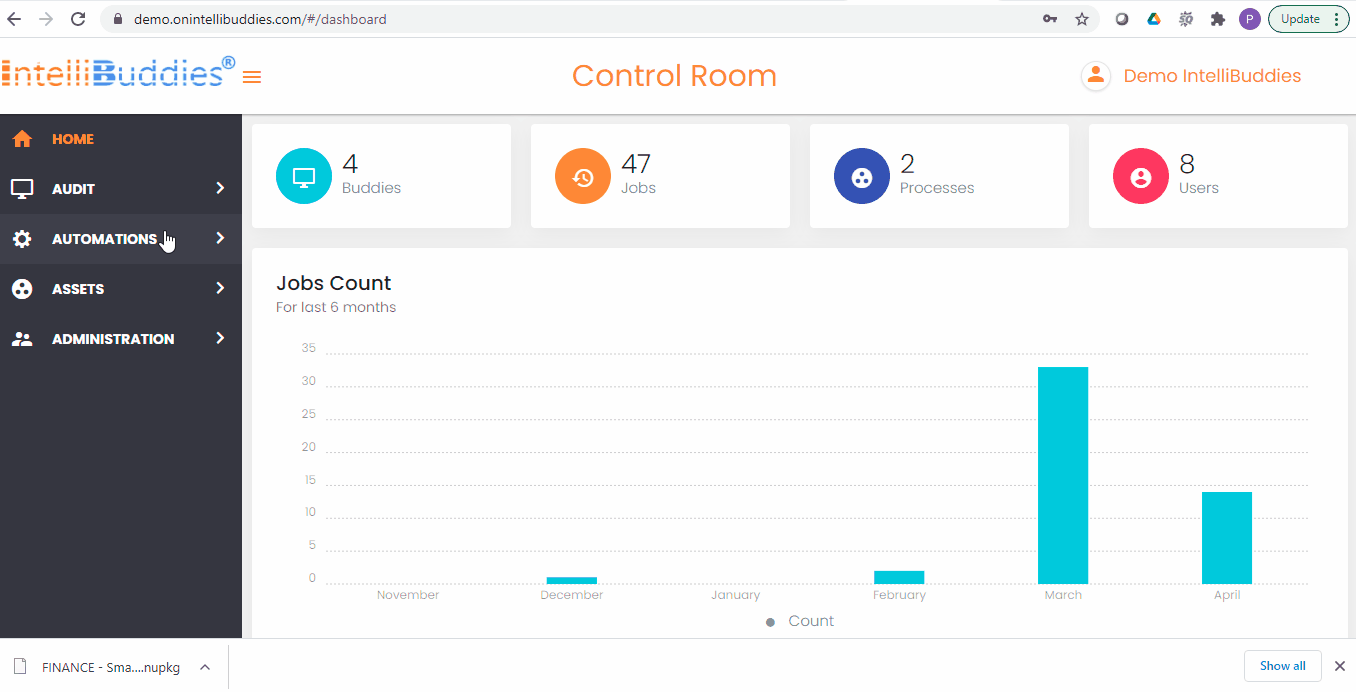
Task: Click the browser key icon in address bar
Action: pyautogui.click(x=1049, y=18)
